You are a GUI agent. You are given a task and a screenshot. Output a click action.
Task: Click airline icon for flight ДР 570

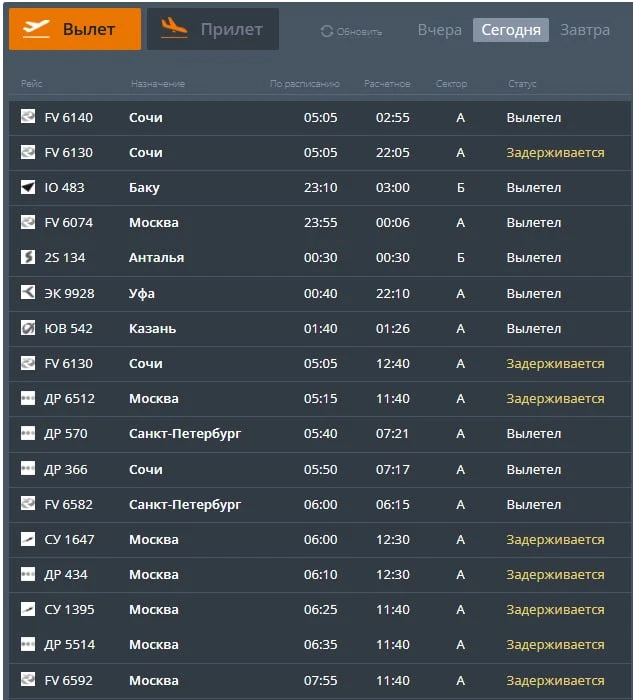(28, 433)
